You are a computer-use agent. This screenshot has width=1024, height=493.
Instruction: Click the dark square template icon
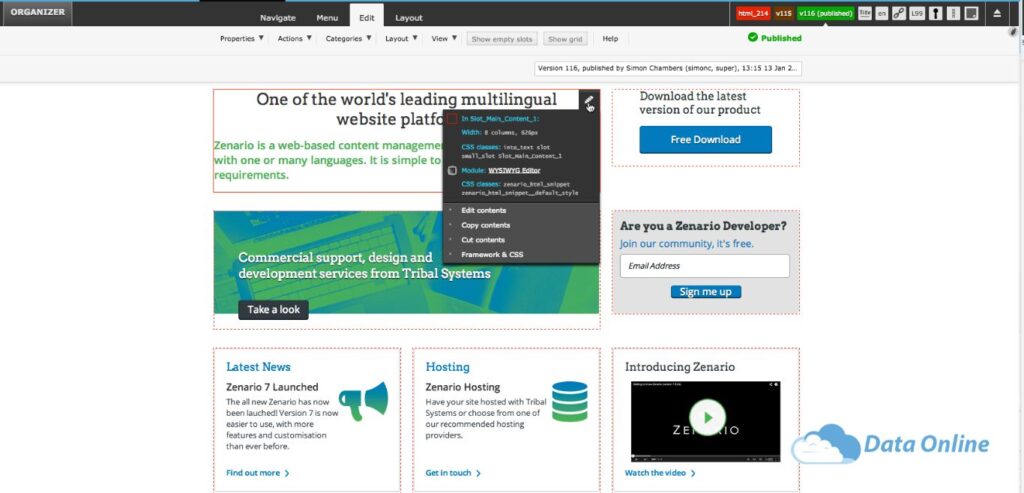coord(971,13)
